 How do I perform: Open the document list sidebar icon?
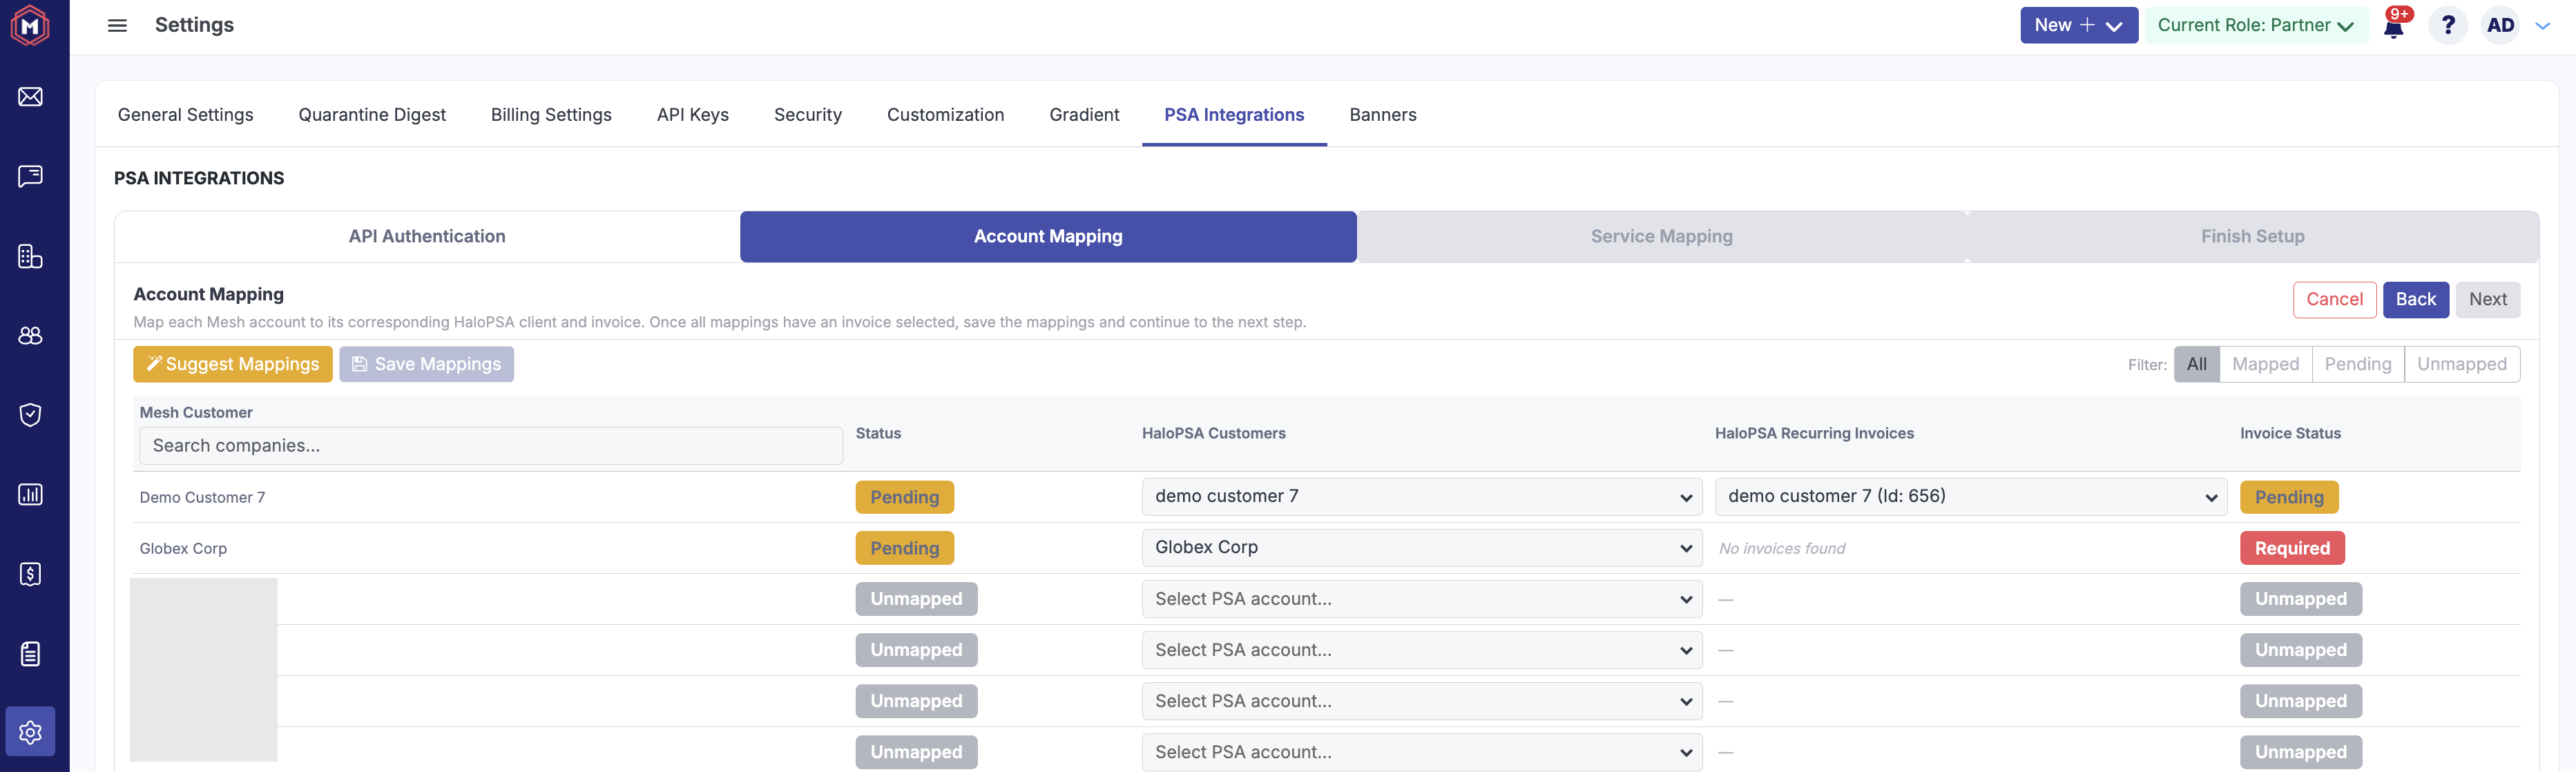[x=30, y=654]
